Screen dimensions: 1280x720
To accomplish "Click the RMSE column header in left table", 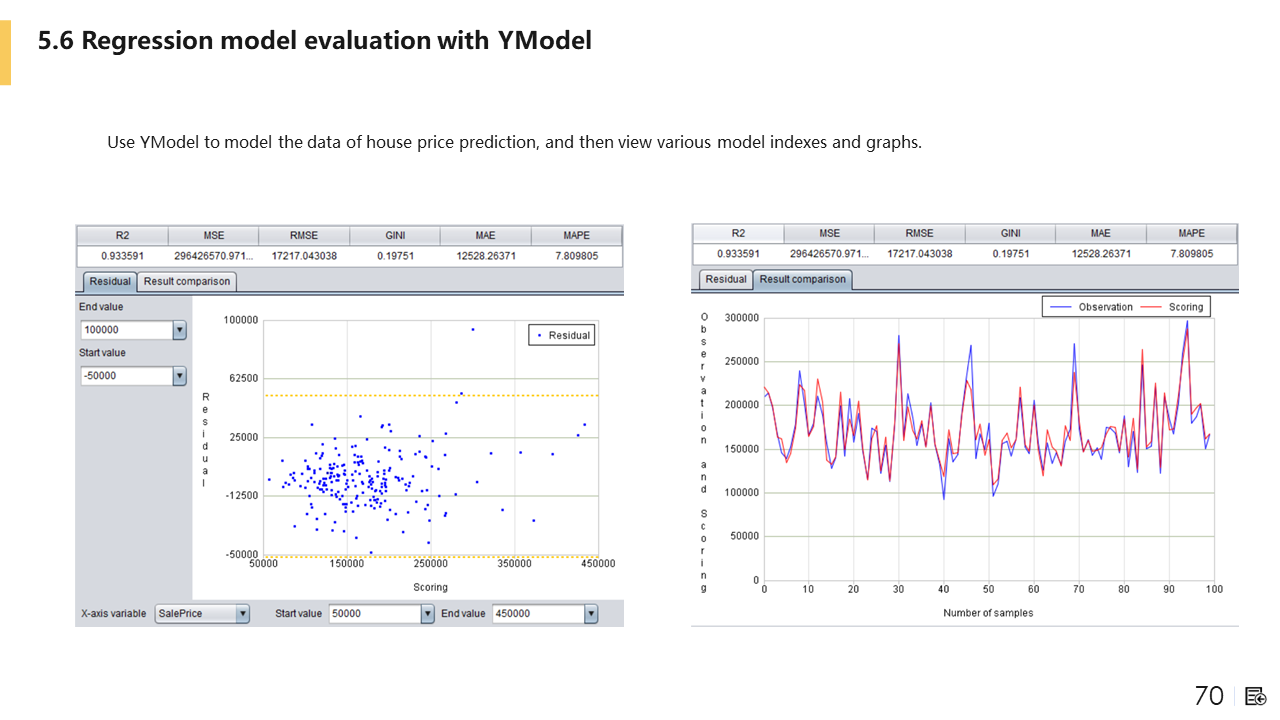I will click(x=304, y=236).
